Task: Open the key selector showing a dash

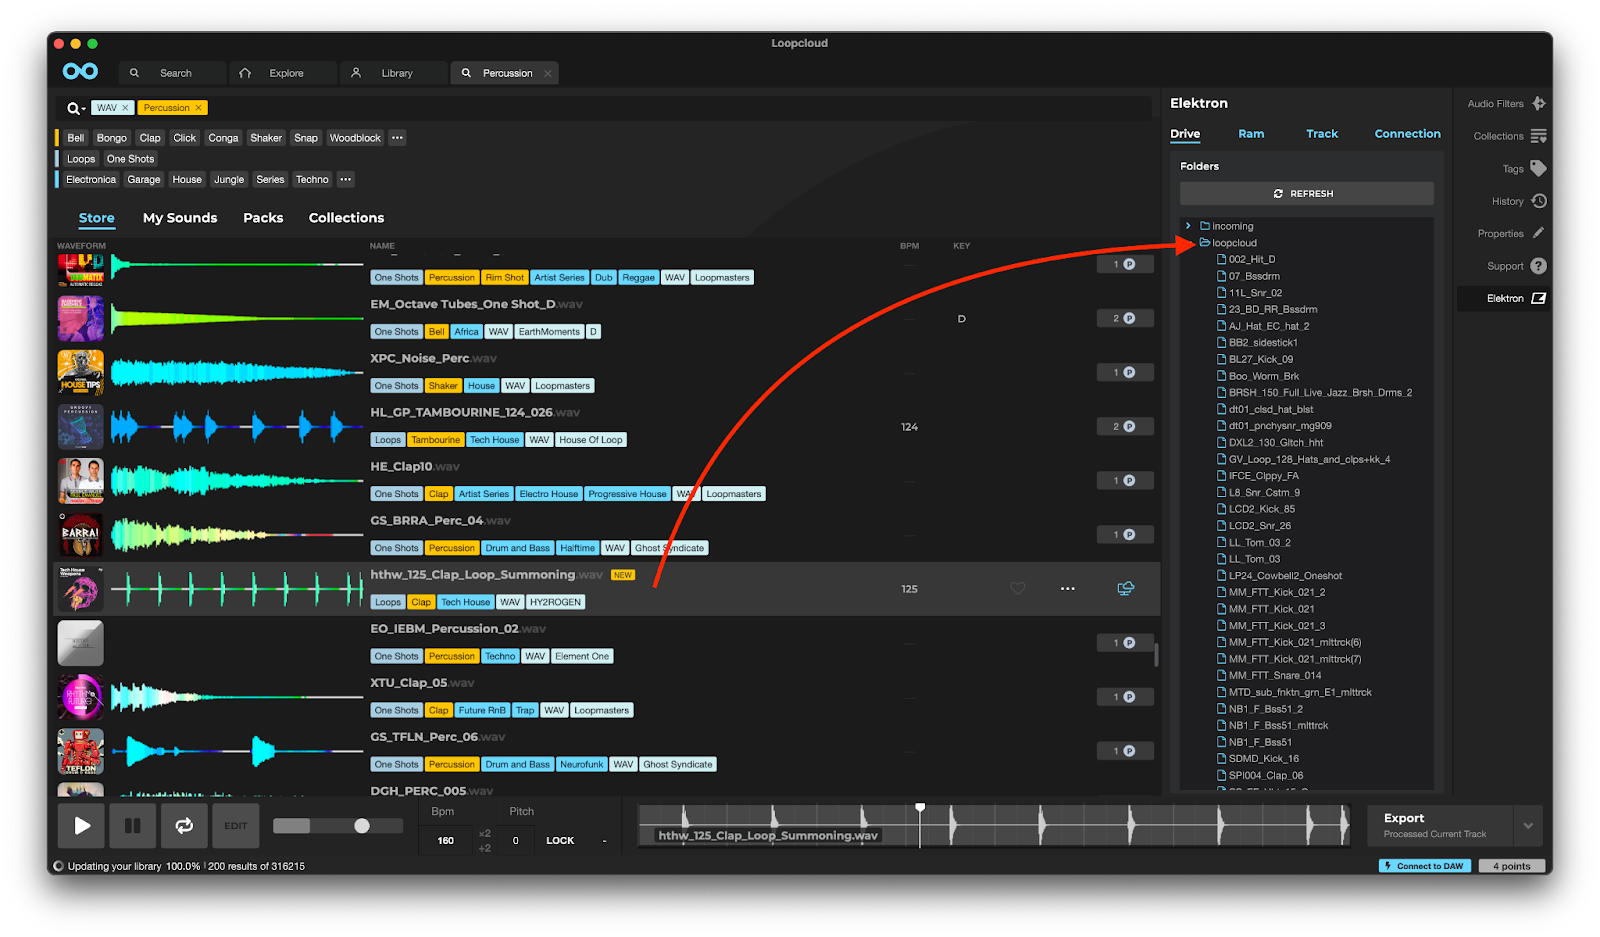Action: (x=604, y=840)
